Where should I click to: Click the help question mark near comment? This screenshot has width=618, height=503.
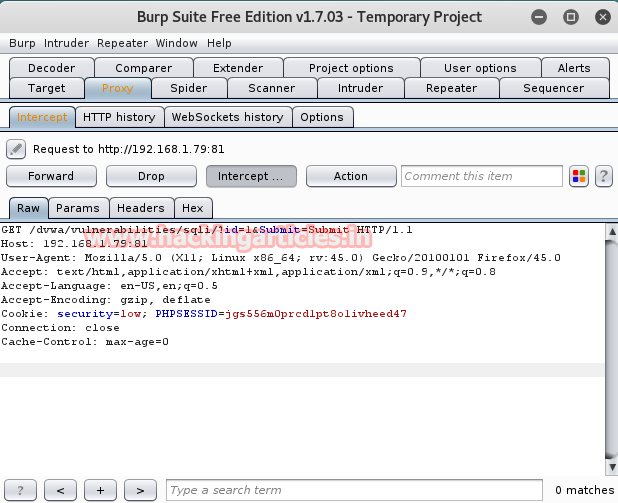point(603,176)
